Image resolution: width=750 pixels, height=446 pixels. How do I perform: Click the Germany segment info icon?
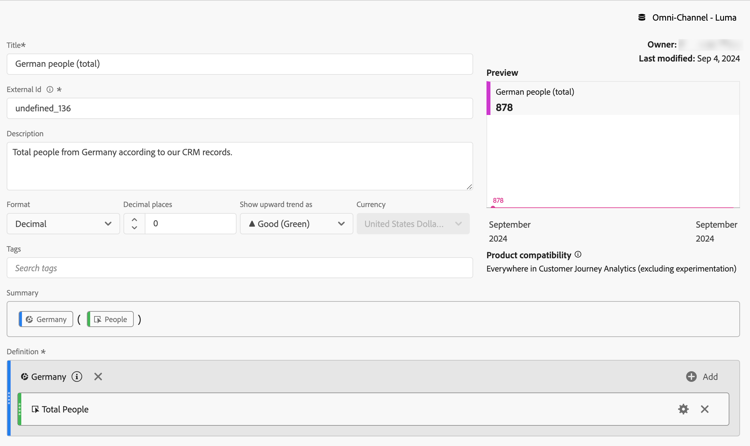pos(77,377)
